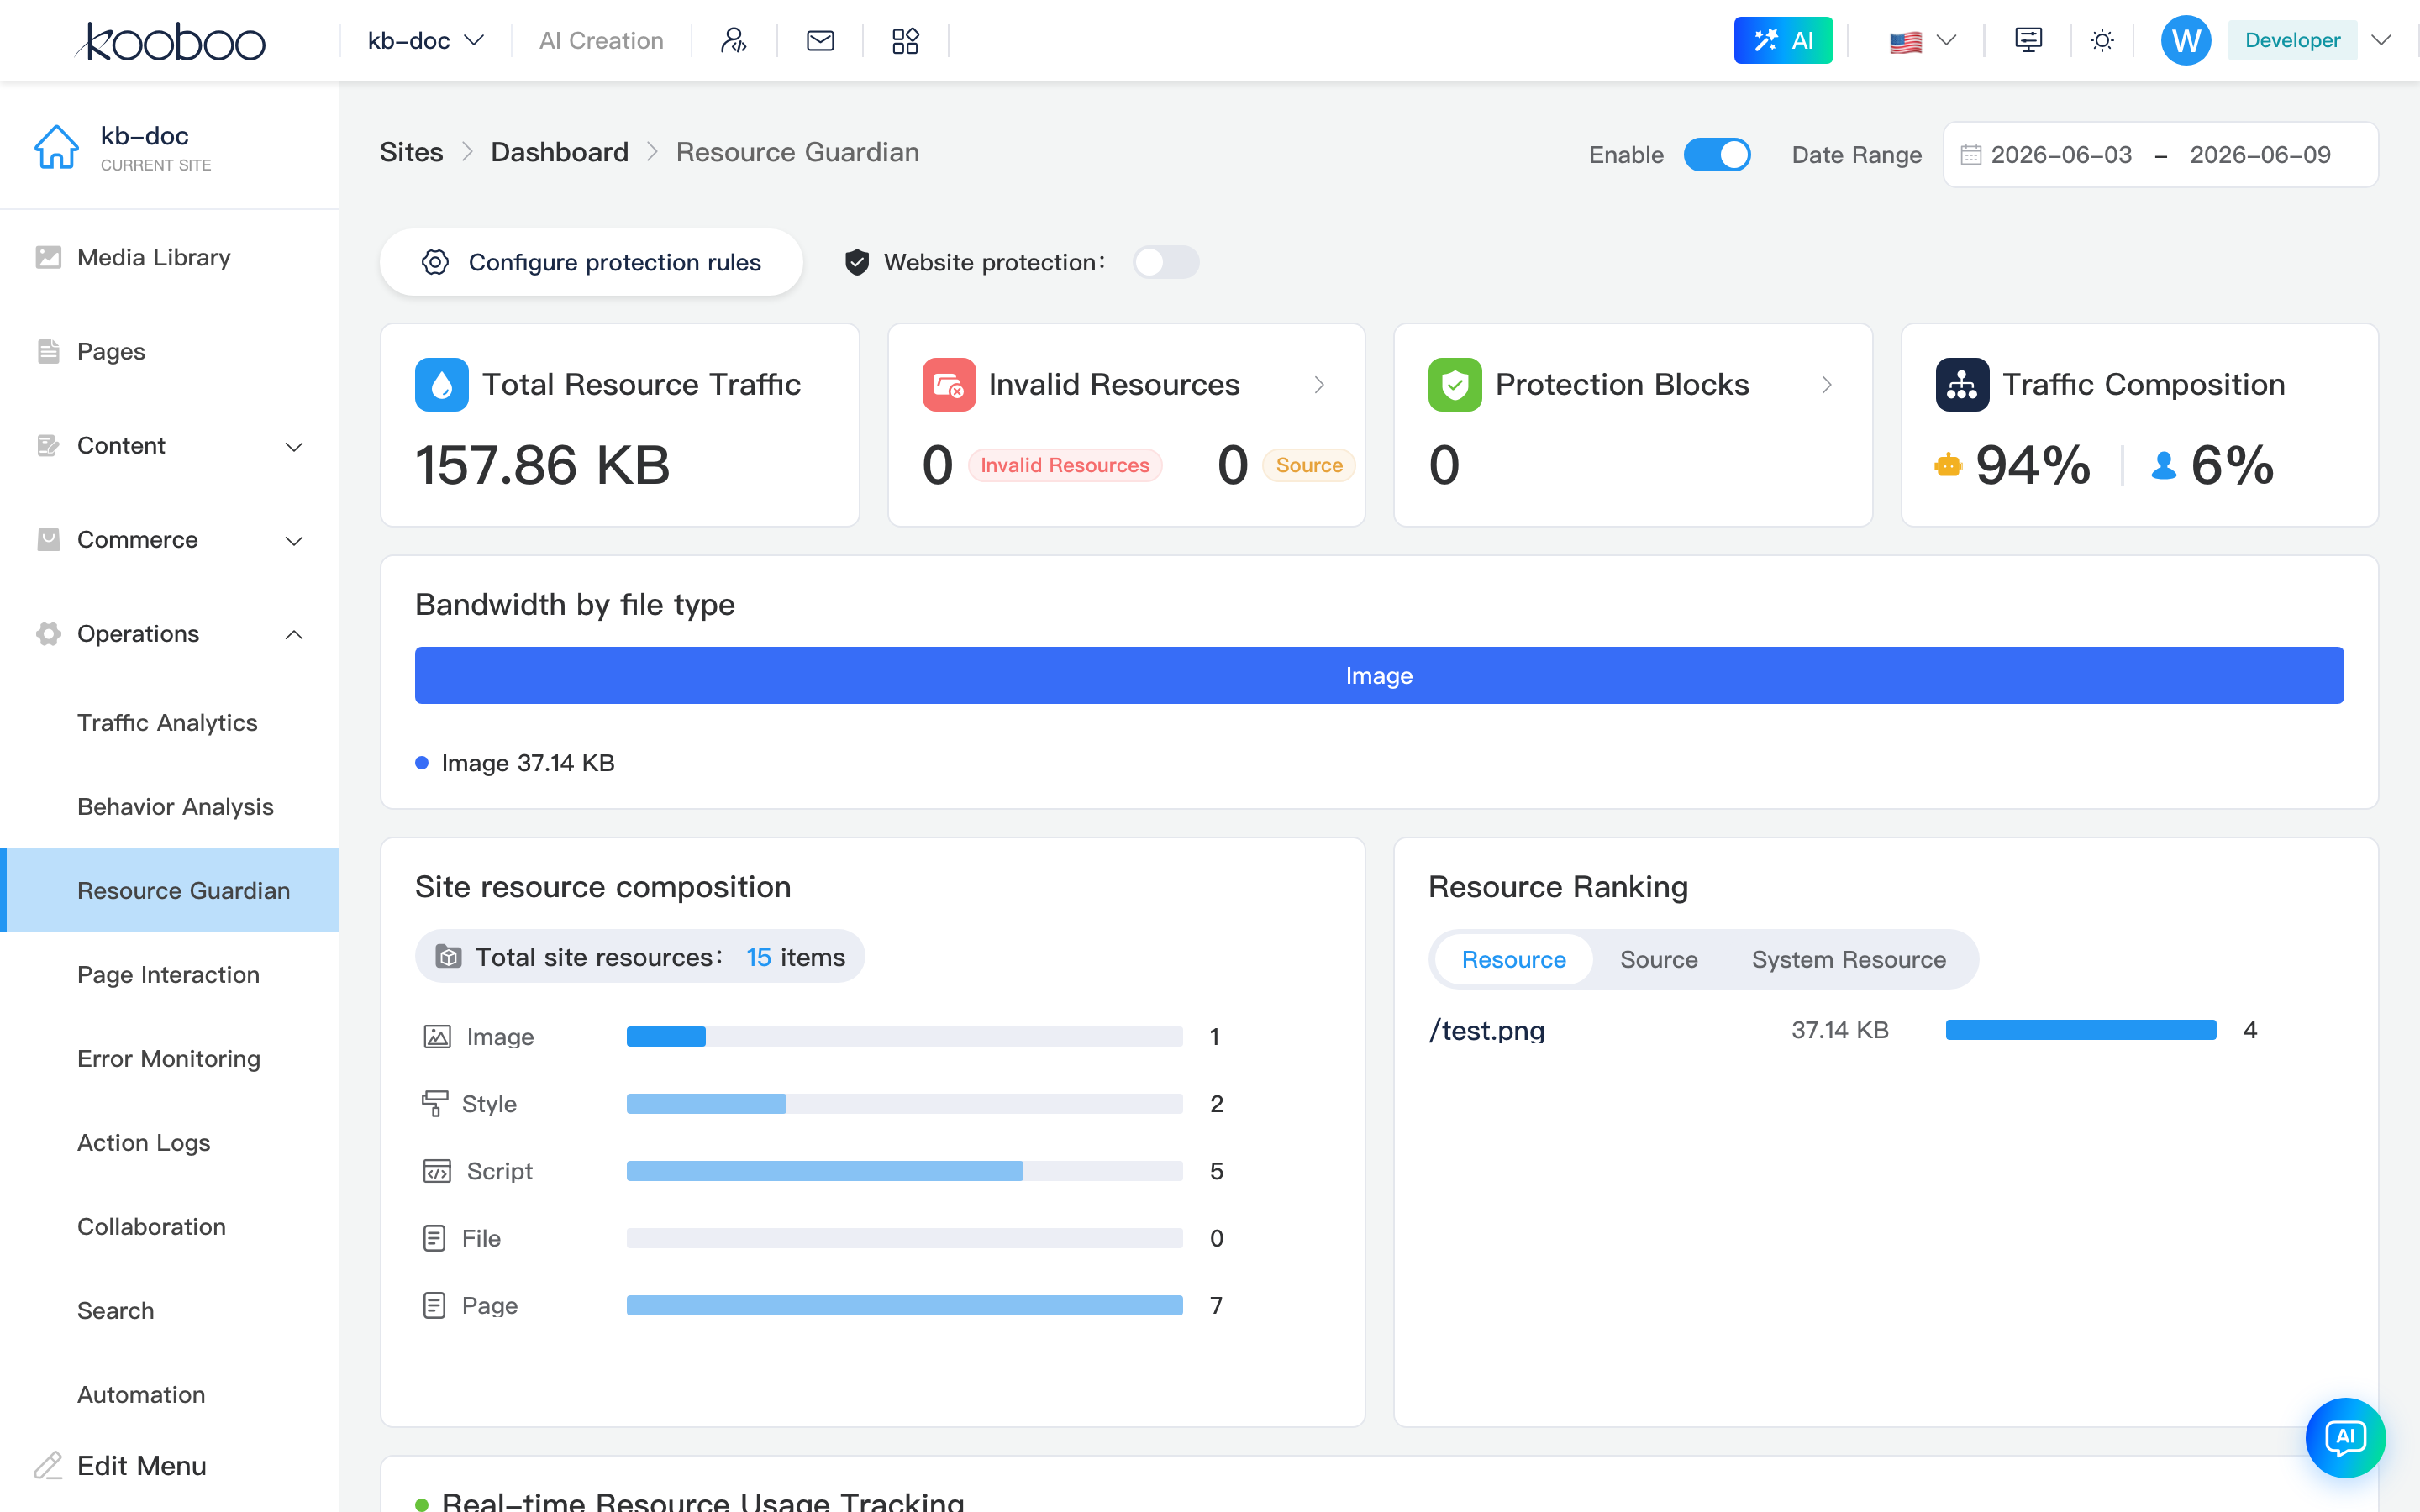
Task: Click the W user avatar
Action: 2186,41
